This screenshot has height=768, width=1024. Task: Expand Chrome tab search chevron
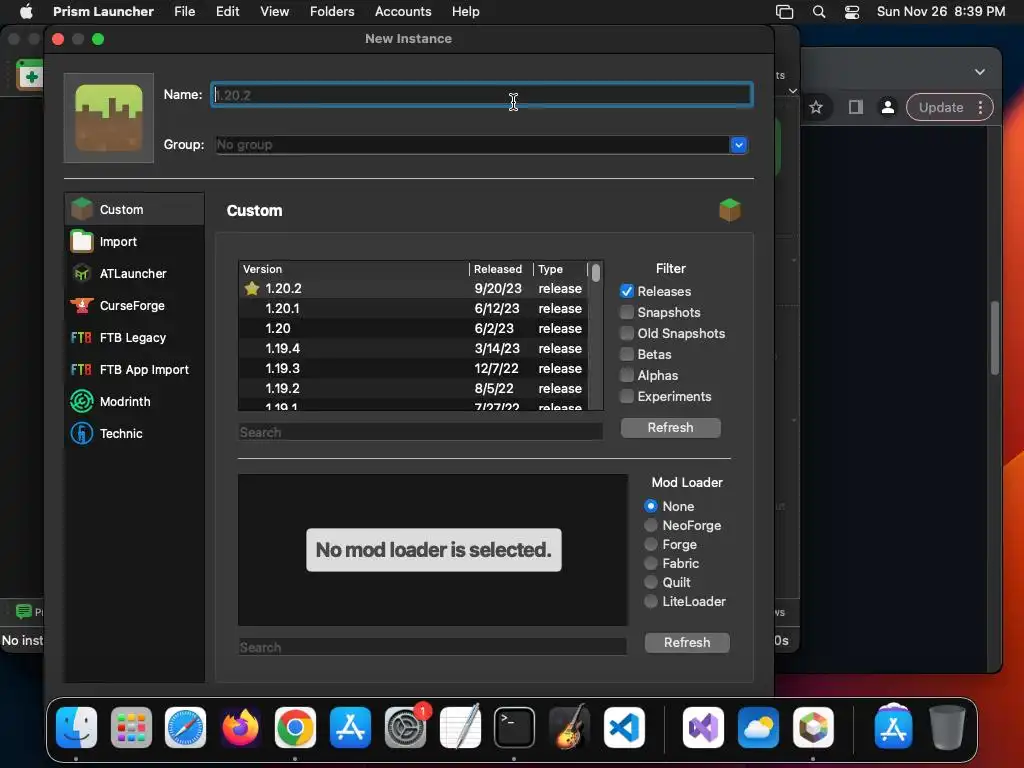coord(980,72)
